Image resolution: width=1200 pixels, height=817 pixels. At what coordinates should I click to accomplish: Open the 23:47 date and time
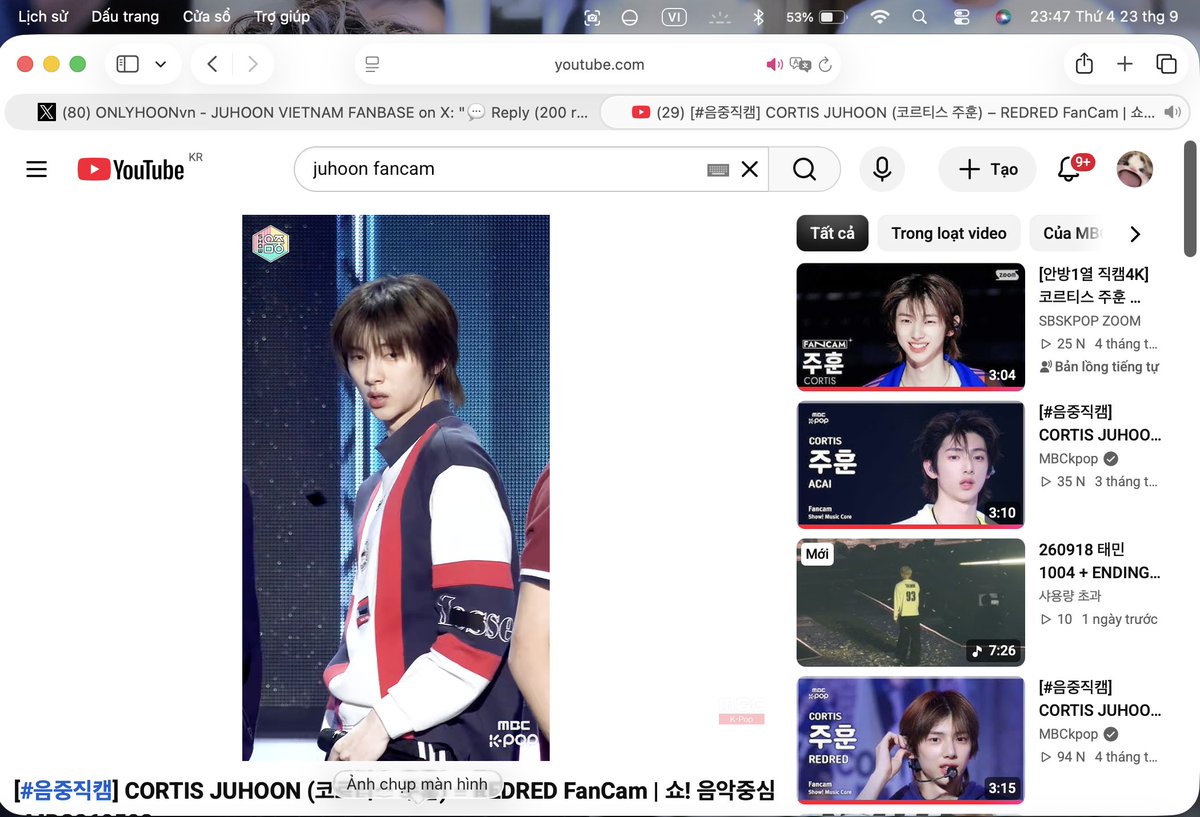pos(1104,17)
